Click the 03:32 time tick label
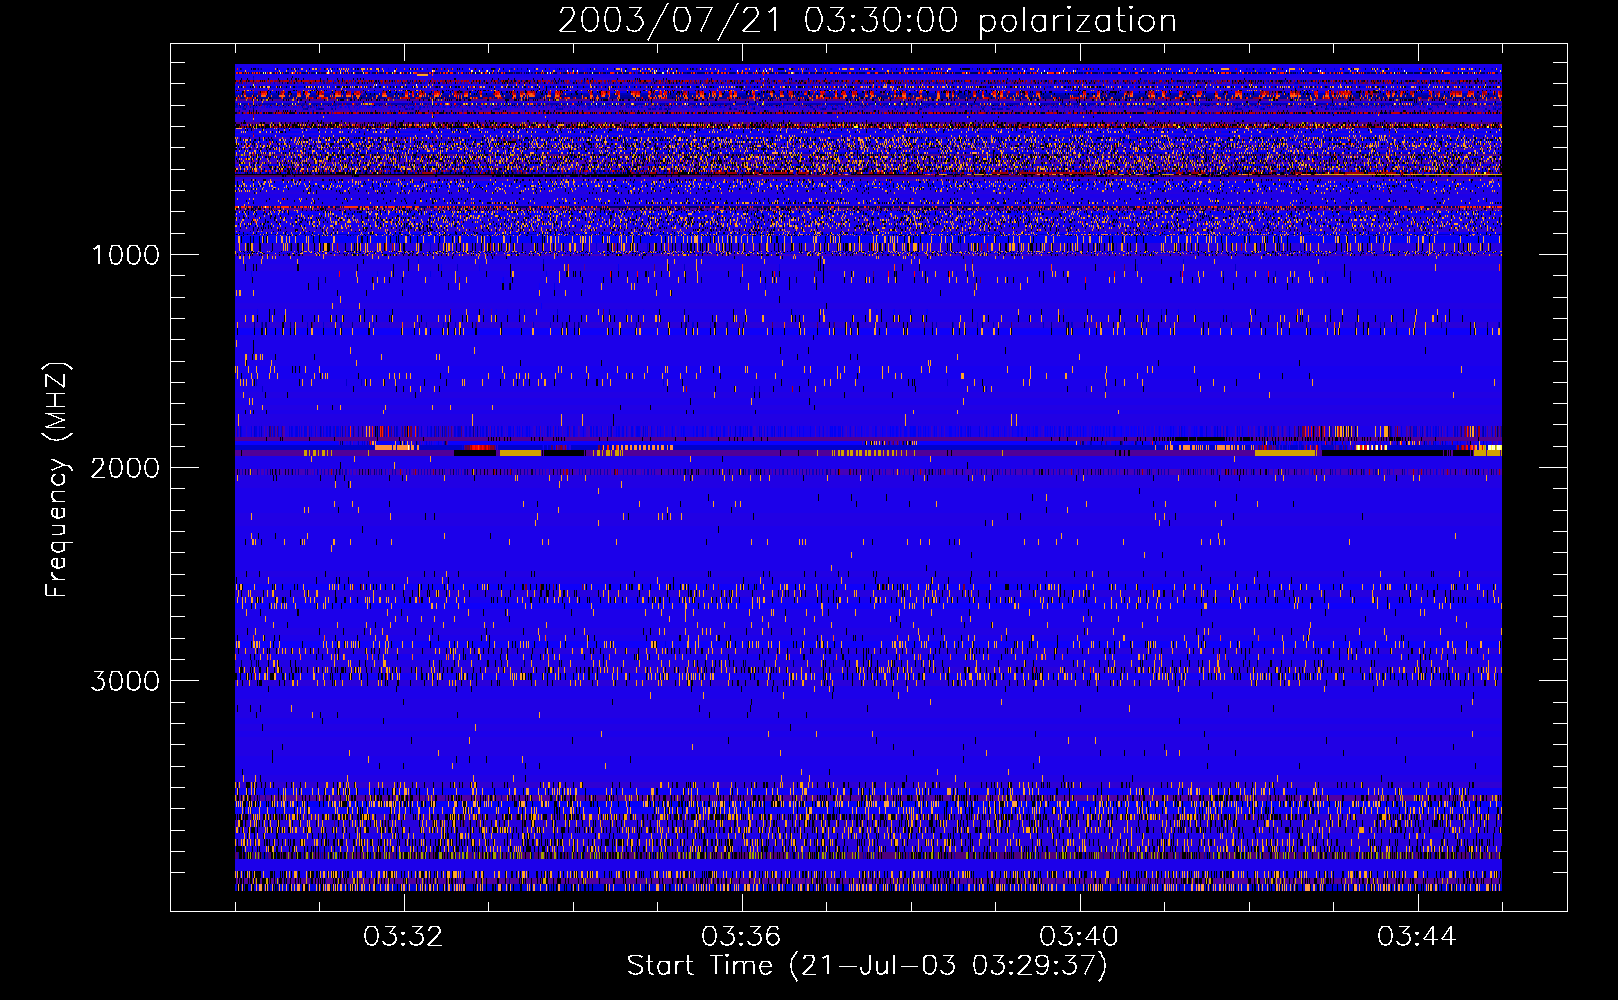This screenshot has width=1618, height=1000. pyautogui.click(x=403, y=937)
